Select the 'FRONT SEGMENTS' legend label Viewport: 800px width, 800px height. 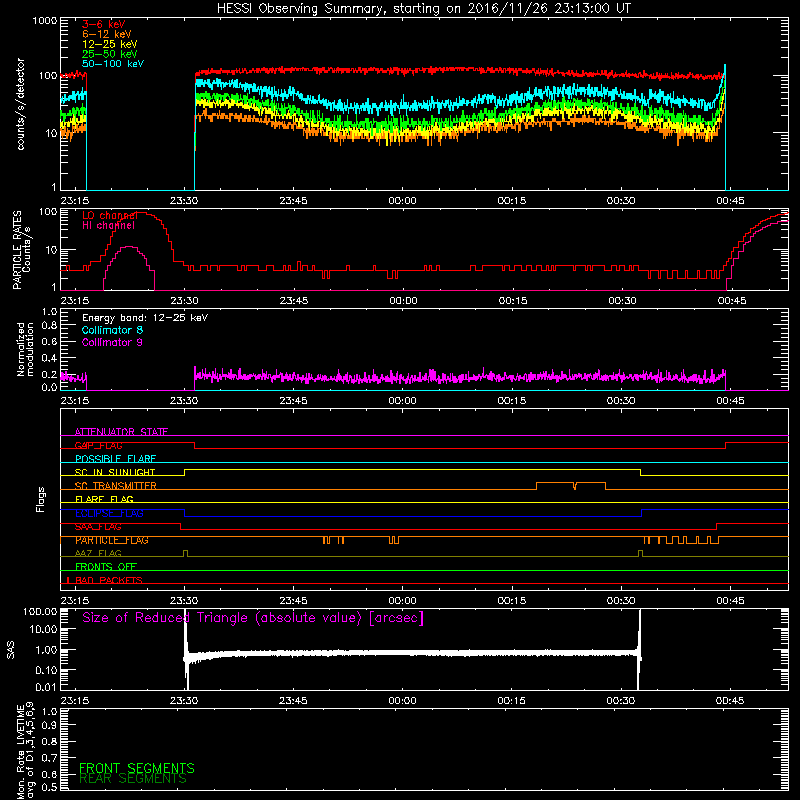[137, 768]
